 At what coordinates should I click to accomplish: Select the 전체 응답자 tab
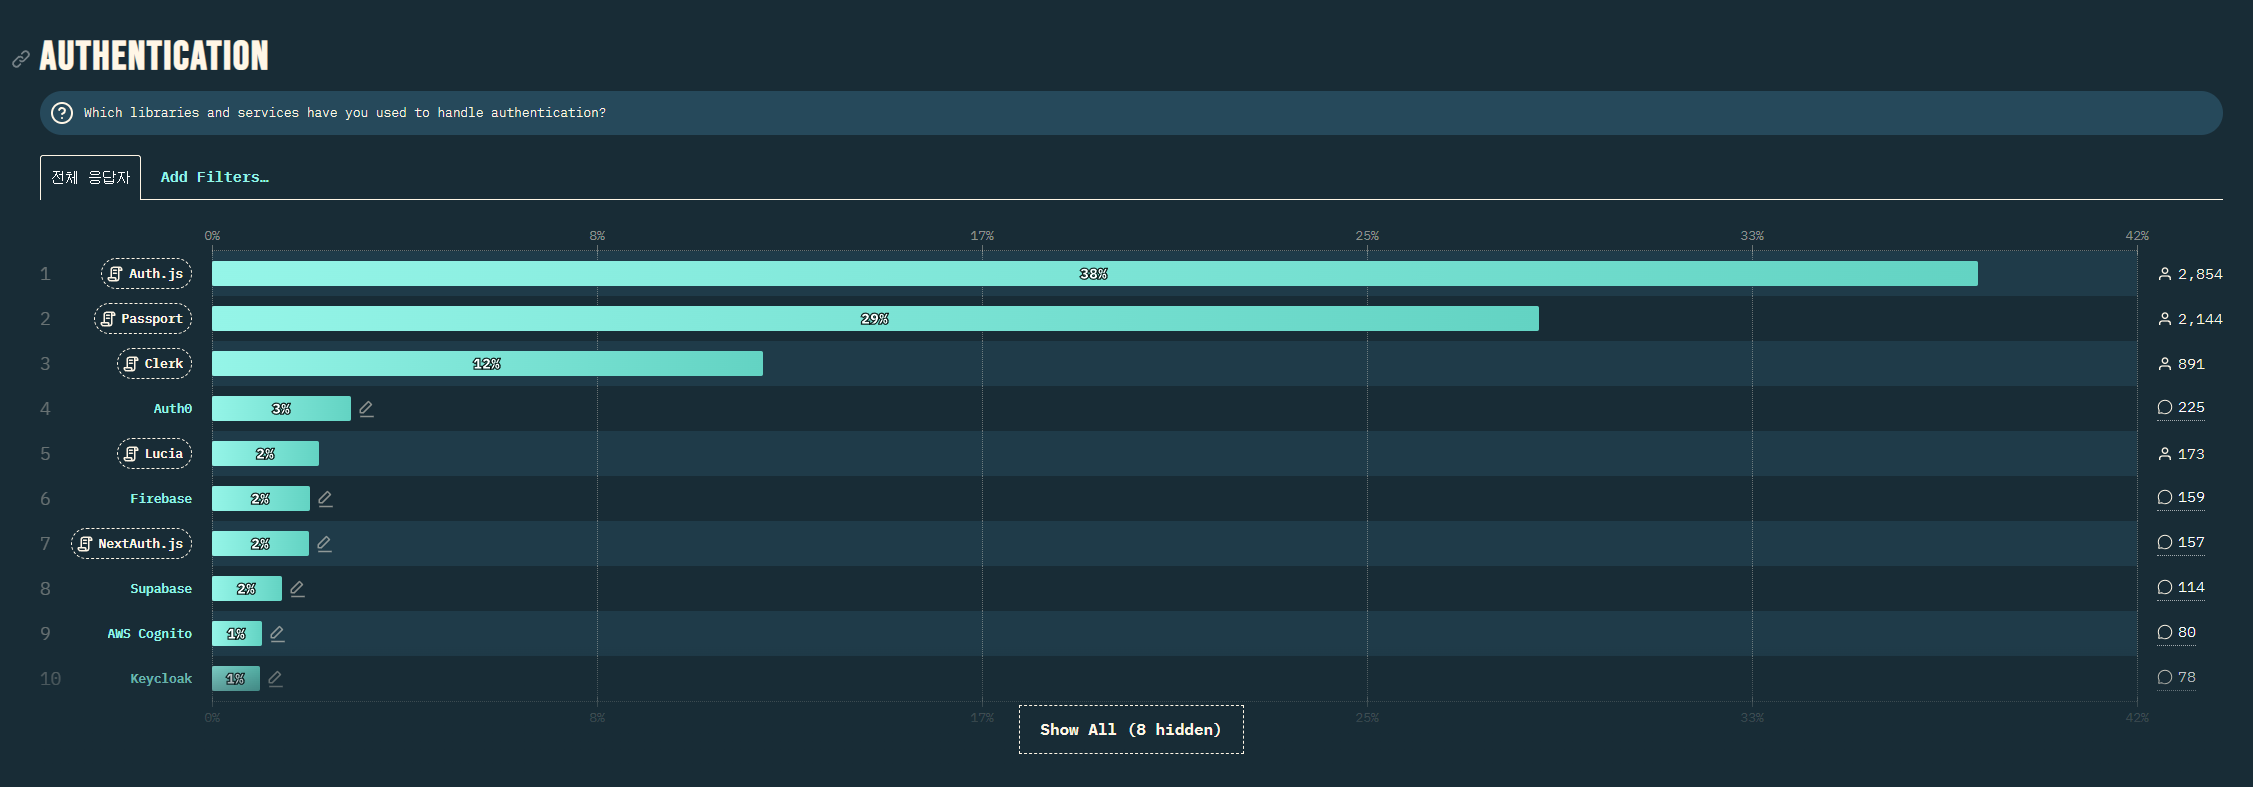pos(90,177)
